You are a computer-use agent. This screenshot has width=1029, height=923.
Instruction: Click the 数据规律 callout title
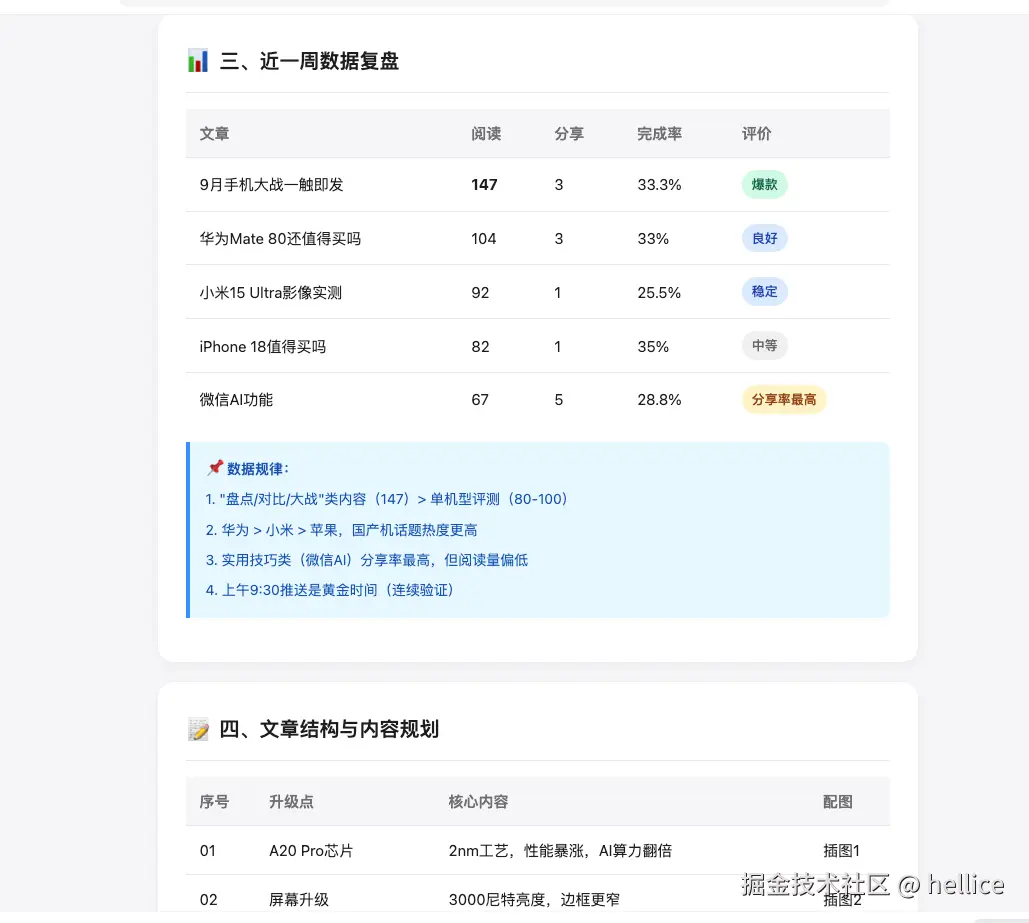point(258,469)
